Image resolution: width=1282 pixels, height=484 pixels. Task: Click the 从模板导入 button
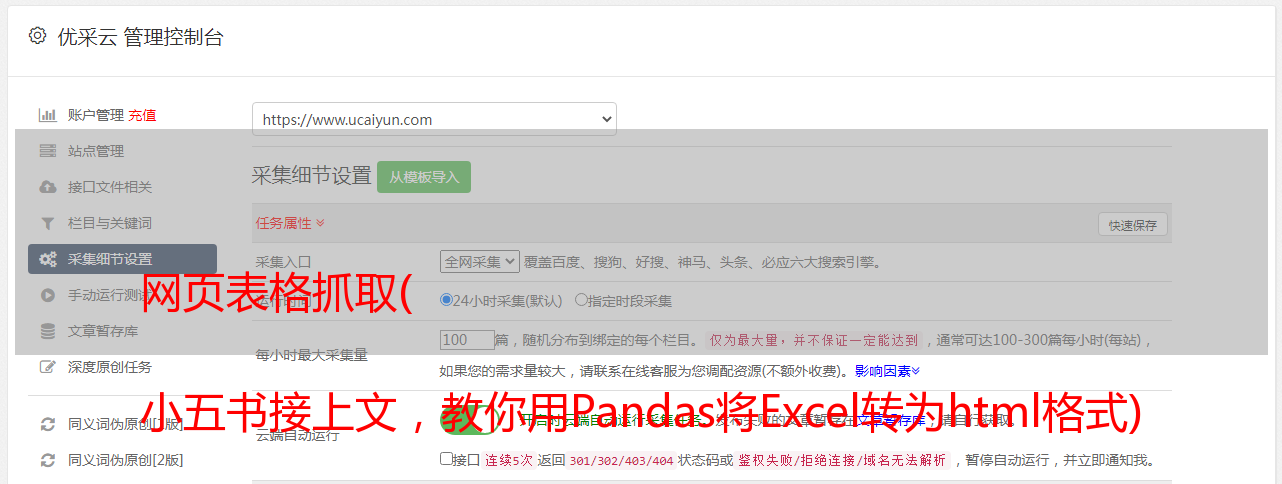(424, 177)
